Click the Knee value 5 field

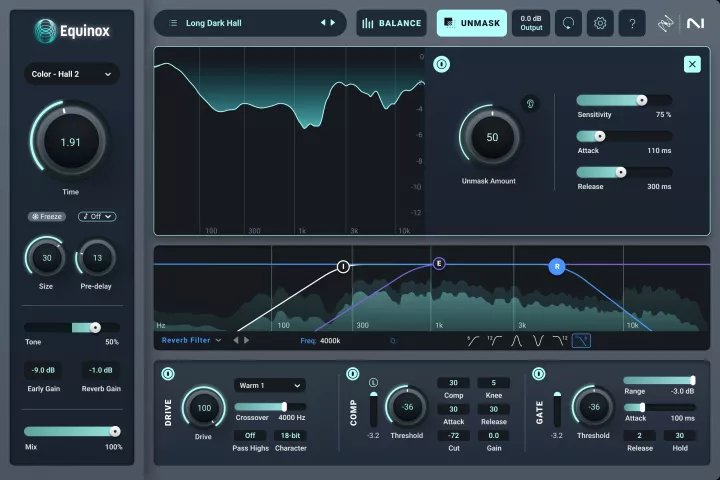494,383
